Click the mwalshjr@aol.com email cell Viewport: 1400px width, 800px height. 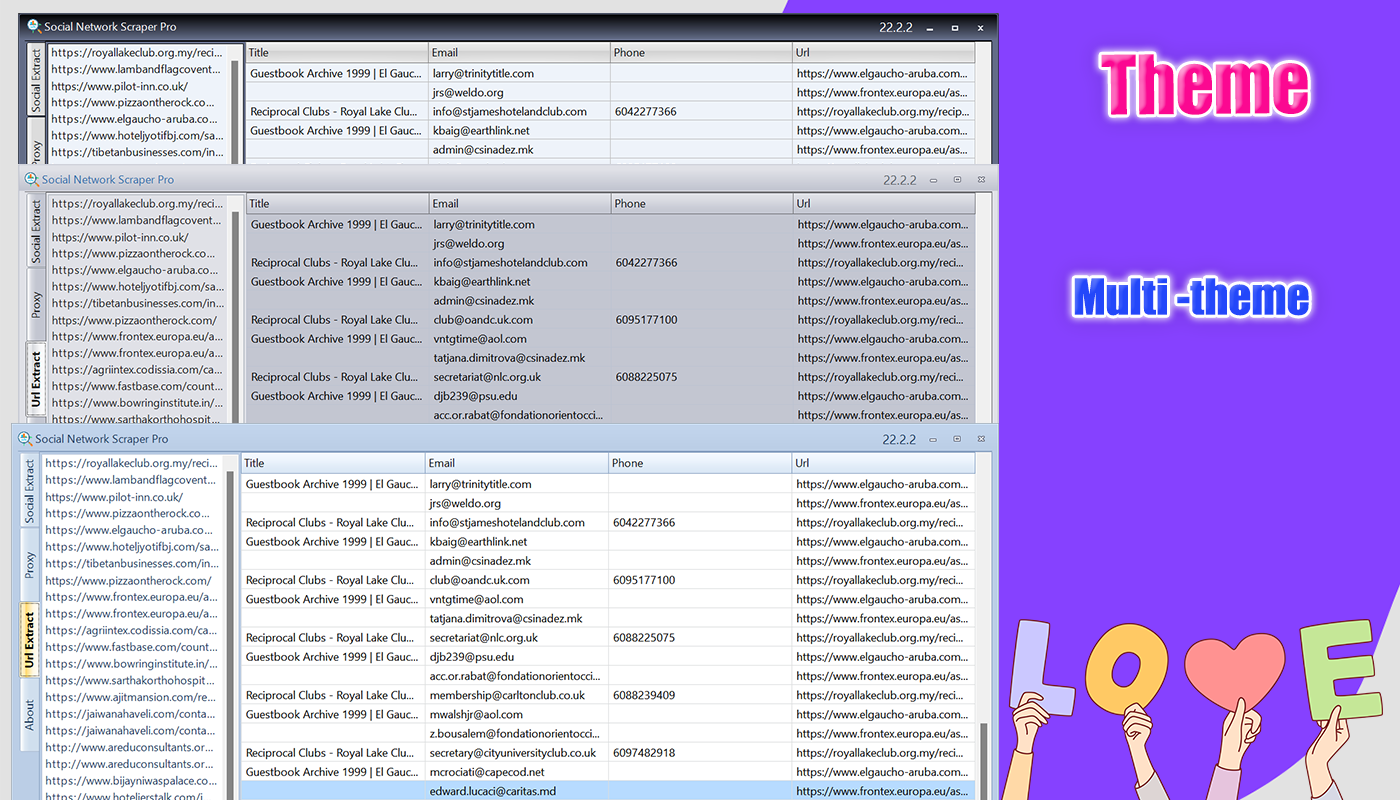click(516, 715)
